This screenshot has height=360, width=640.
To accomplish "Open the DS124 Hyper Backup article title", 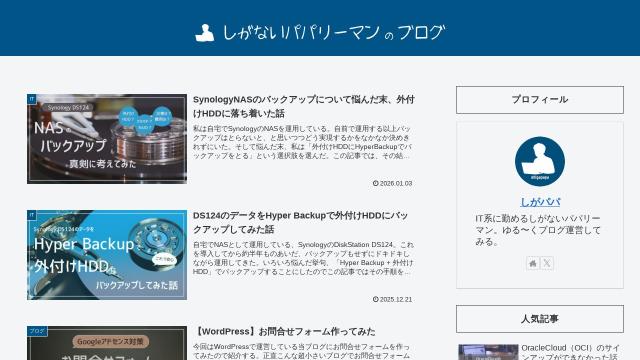I will coord(300,222).
